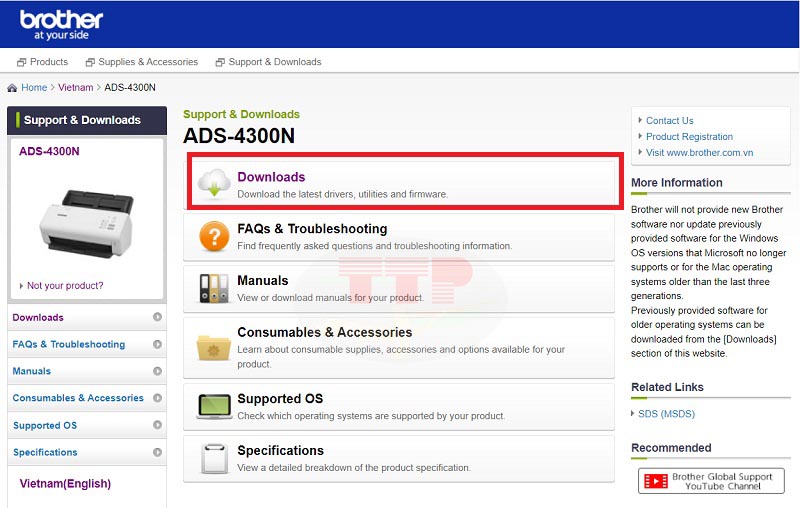Select Supported OS text in left sidebar
The height and width of the screenshot is (508, 800).
45,425
